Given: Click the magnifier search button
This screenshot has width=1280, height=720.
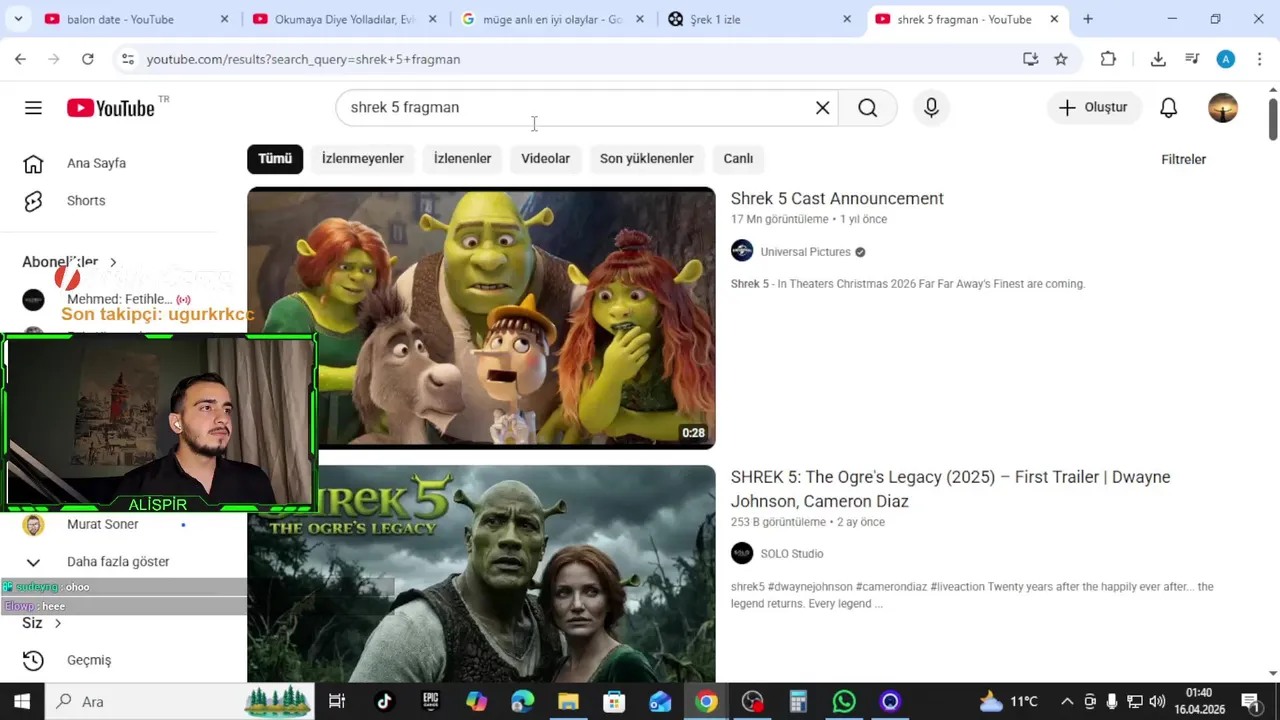Looking at the screenshot, I should click(x=867, y=108).
